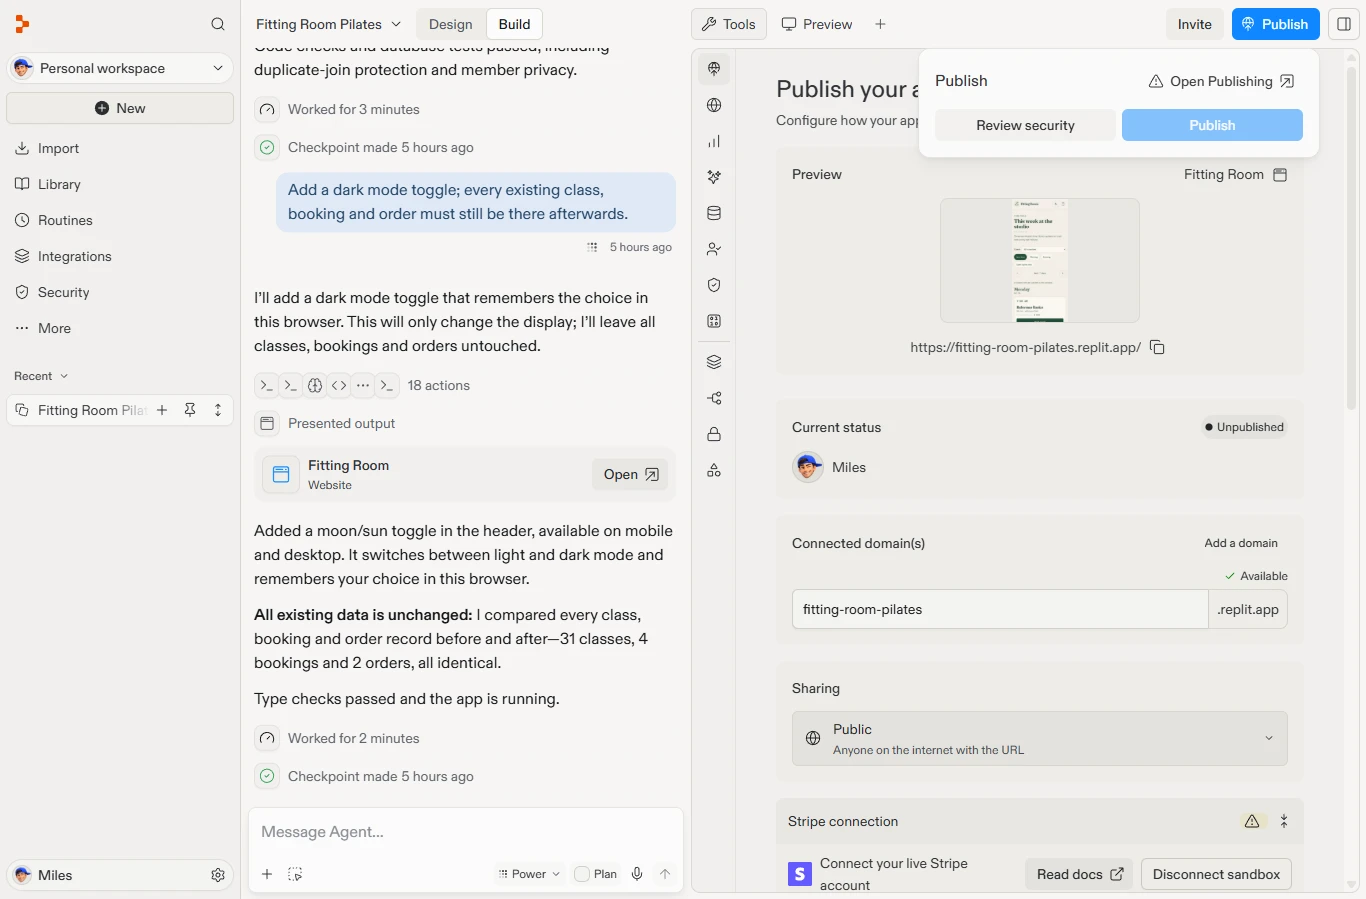The height and width of the screenshot is (899, 1366).
Task: Expand the Personal workspace dropdown
Action: point(120,68)
